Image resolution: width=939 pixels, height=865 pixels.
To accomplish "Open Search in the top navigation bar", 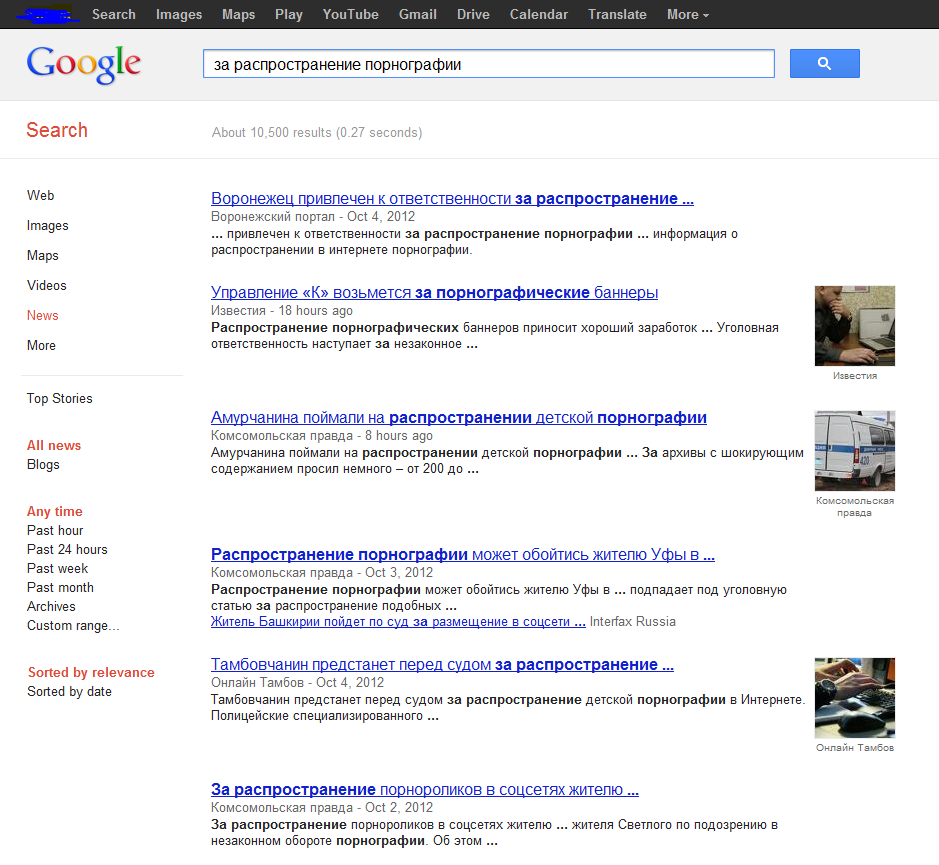I will 114,14.
